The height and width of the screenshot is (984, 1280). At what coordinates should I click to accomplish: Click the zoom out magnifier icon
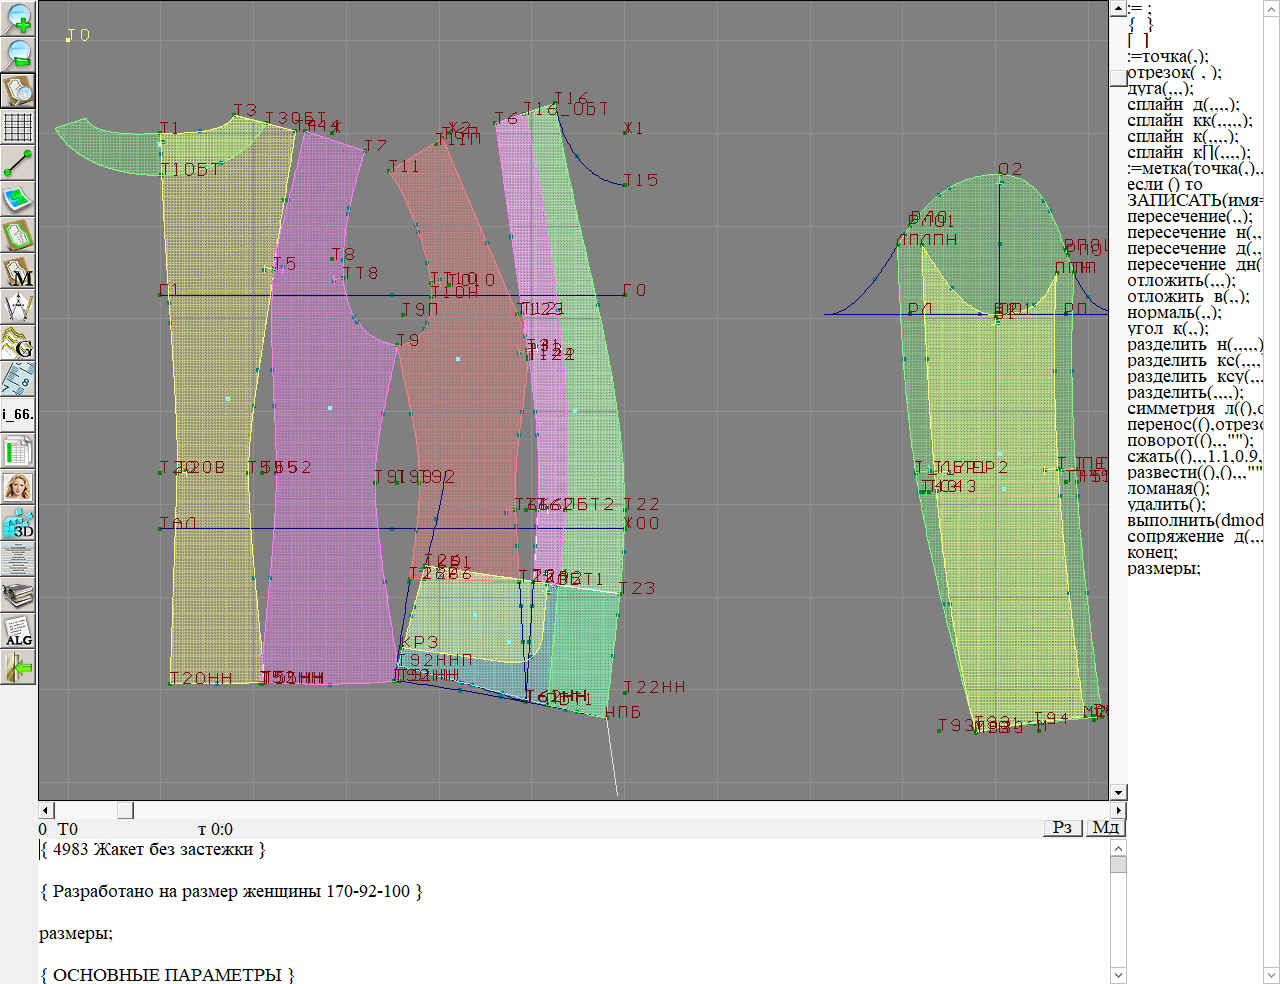tap(18, 54)
